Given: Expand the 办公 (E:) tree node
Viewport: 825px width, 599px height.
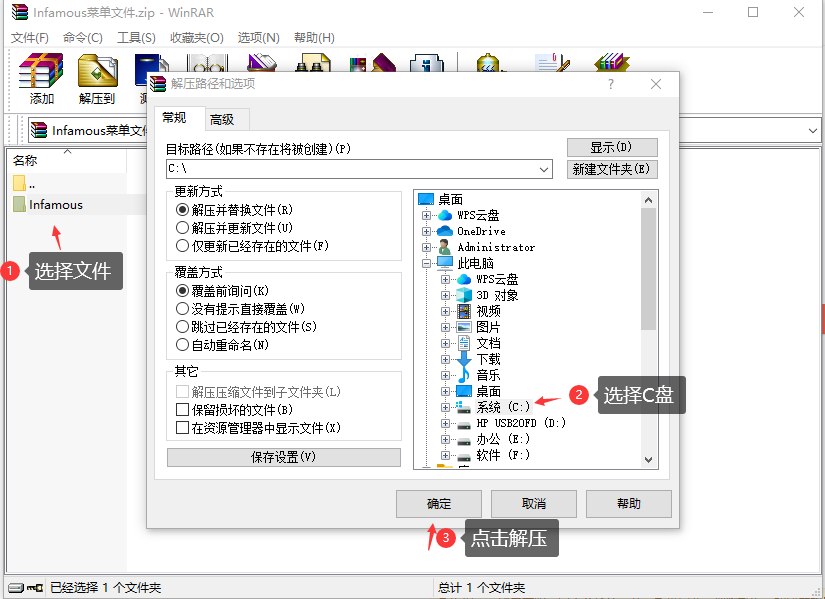Looking at the screenshot, I should pyautogui.click(x=445, y=440).
